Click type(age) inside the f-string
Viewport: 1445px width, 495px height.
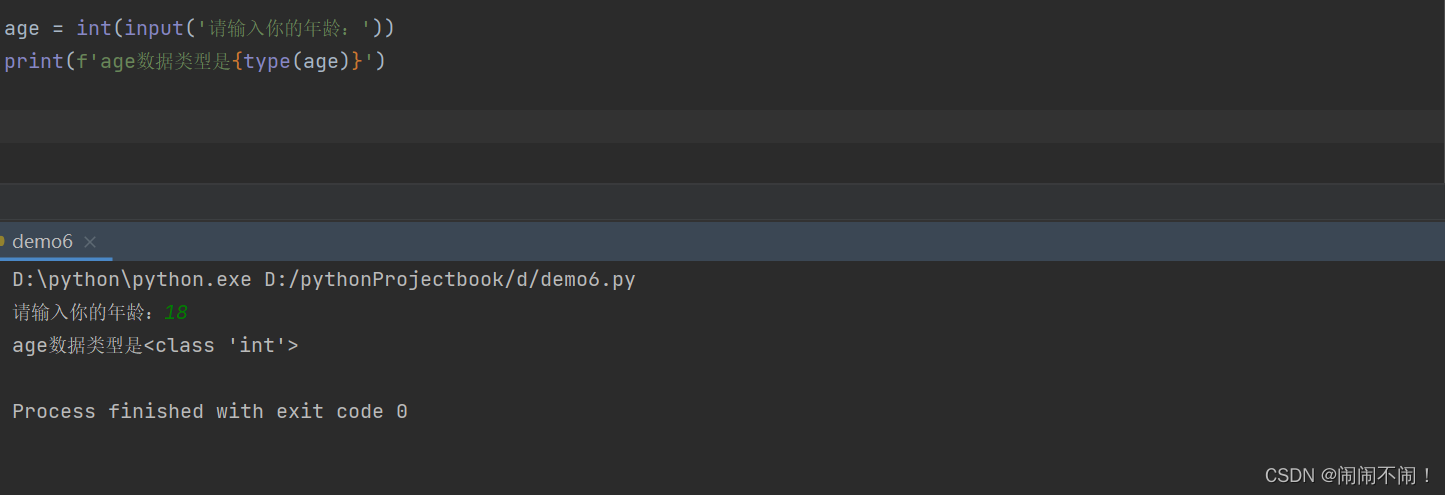point(296,61)
